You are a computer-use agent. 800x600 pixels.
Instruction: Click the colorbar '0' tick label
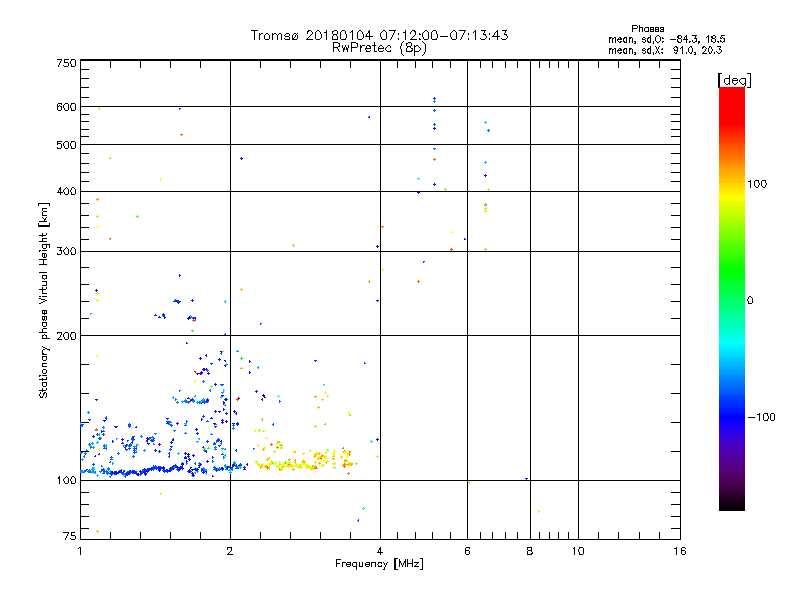749,301
